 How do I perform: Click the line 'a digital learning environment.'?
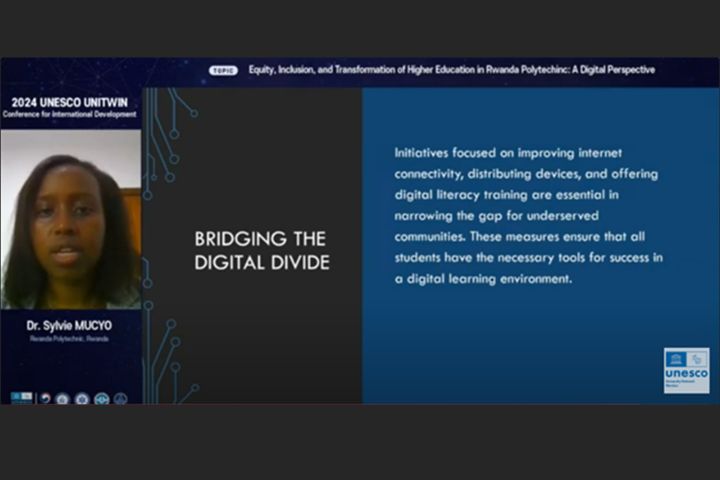pyautogui.click(x=484, y=279)
